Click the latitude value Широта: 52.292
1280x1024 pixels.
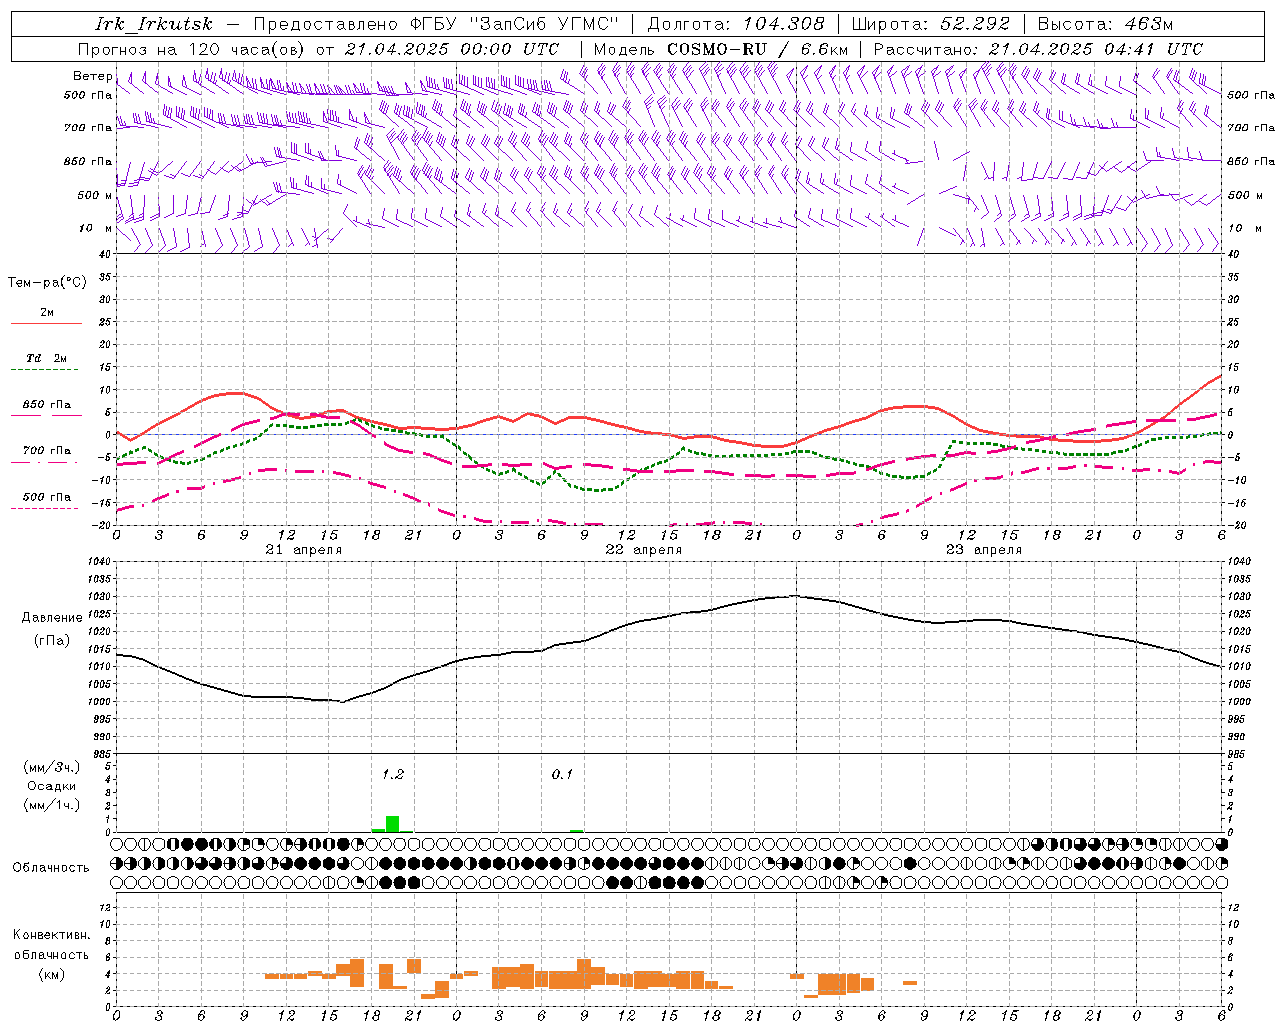pyautogui.click(x=931, y=24)
